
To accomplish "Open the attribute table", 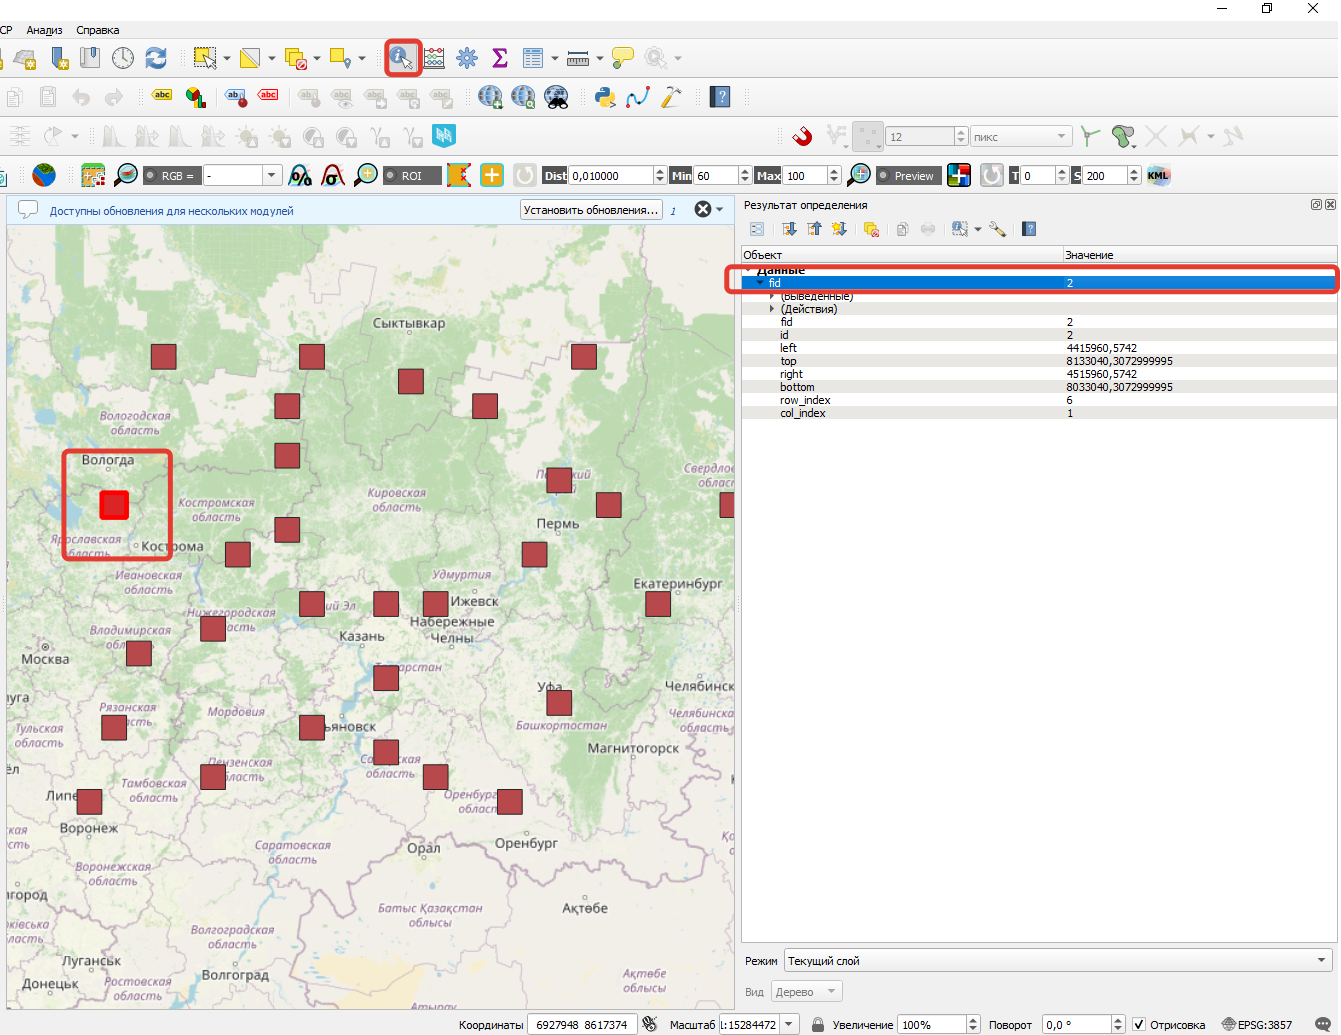I will pos(532,58).
